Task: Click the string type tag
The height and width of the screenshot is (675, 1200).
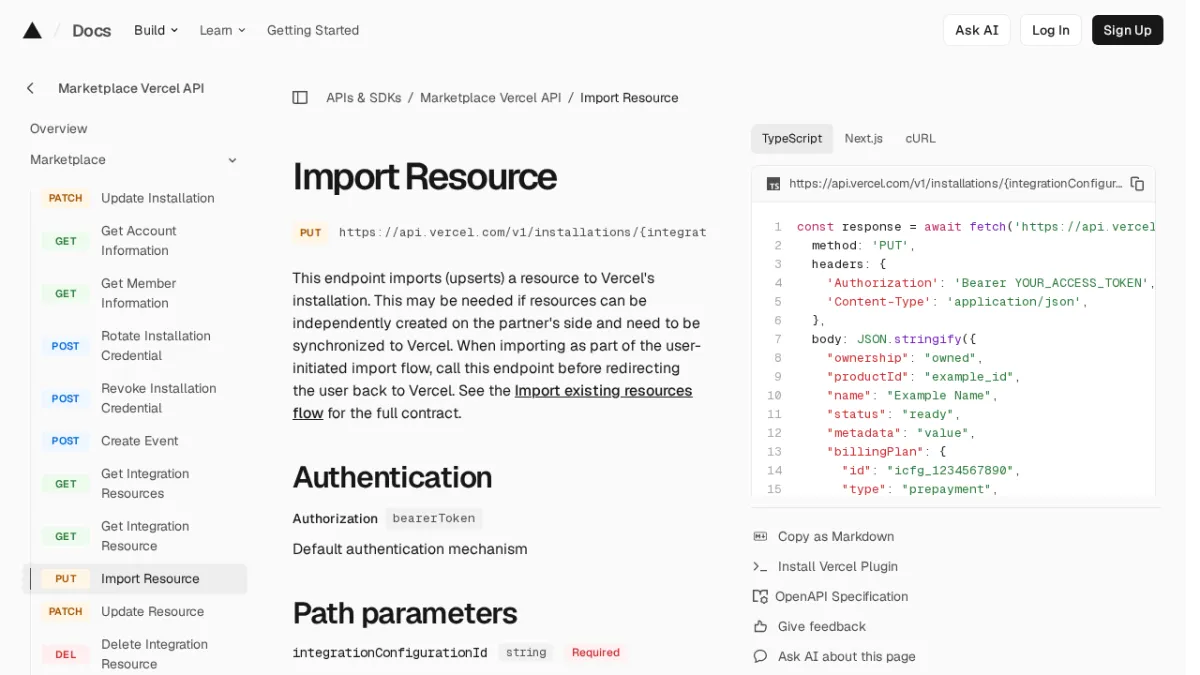Action: click(x=526, y=653)
